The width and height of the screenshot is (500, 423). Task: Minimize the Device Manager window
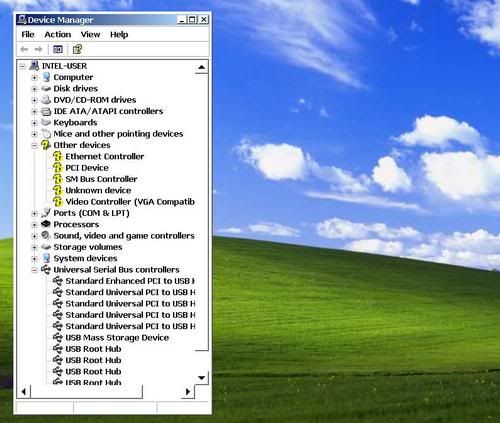pyautogui.click(x=182, y=20)
